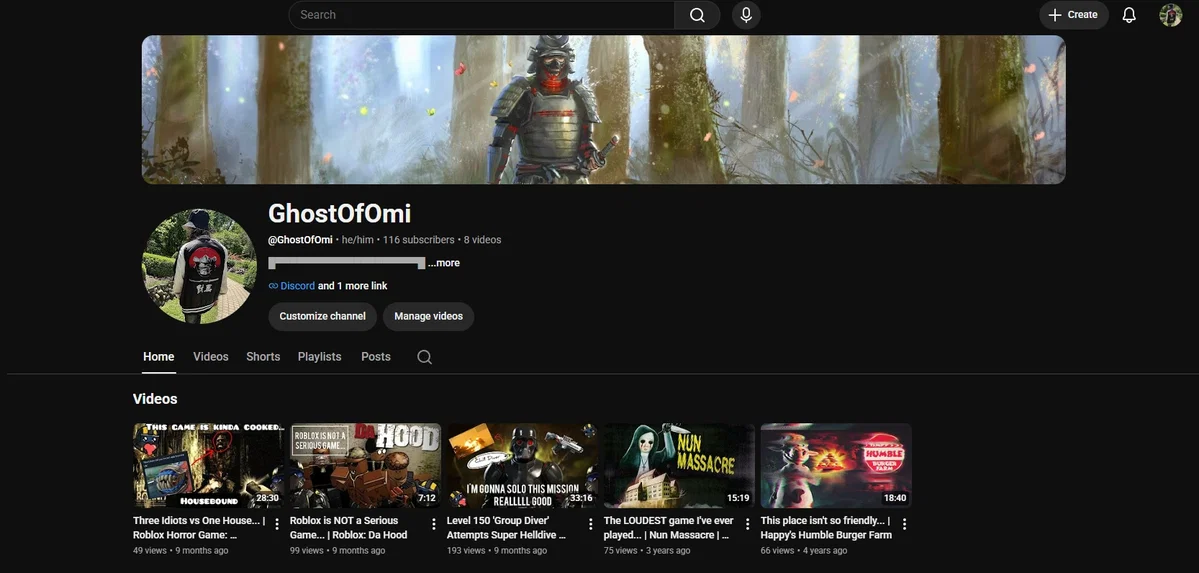Open the Da Hood video thumbnail
The height and width of the screenshot is (573, 1199).
pos(366,466)
